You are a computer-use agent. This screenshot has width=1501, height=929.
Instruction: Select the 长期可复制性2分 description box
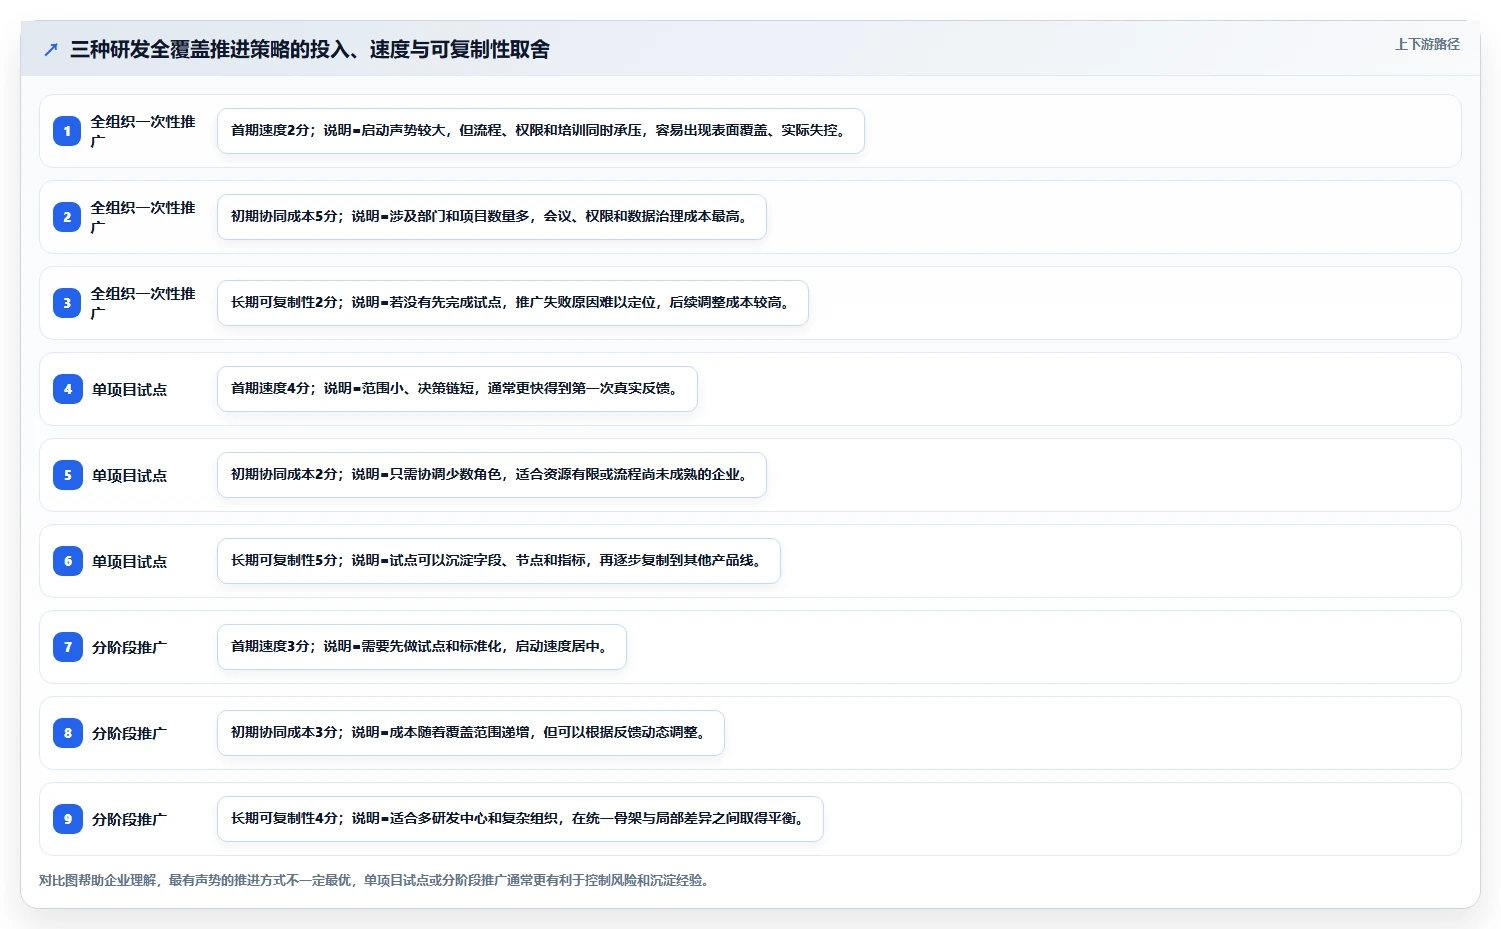(513, 303)
